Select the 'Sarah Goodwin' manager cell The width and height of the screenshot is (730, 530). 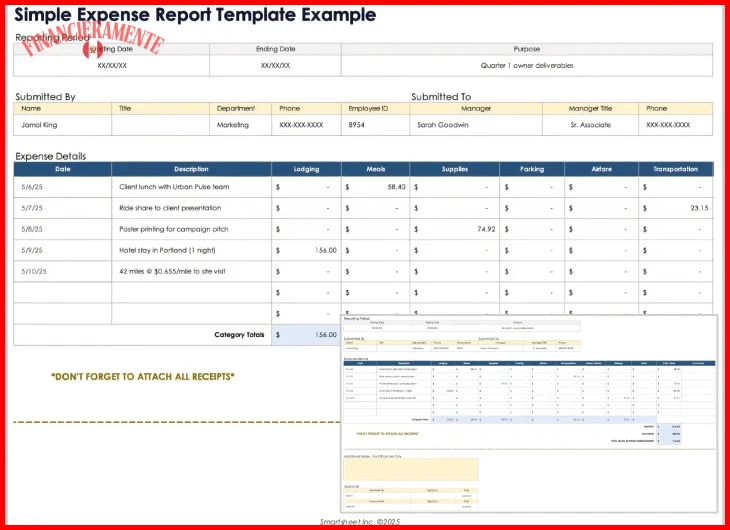click(x=476, y=125)
